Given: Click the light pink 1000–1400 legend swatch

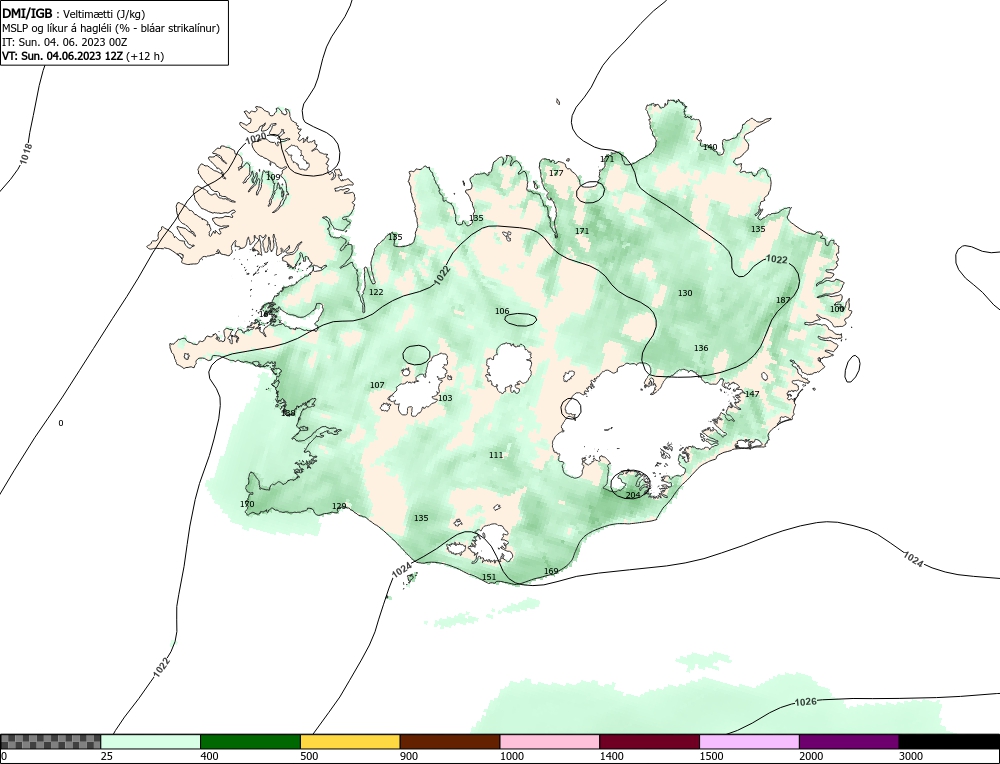Looking at the screenshot, I should [x=550, y=742].
